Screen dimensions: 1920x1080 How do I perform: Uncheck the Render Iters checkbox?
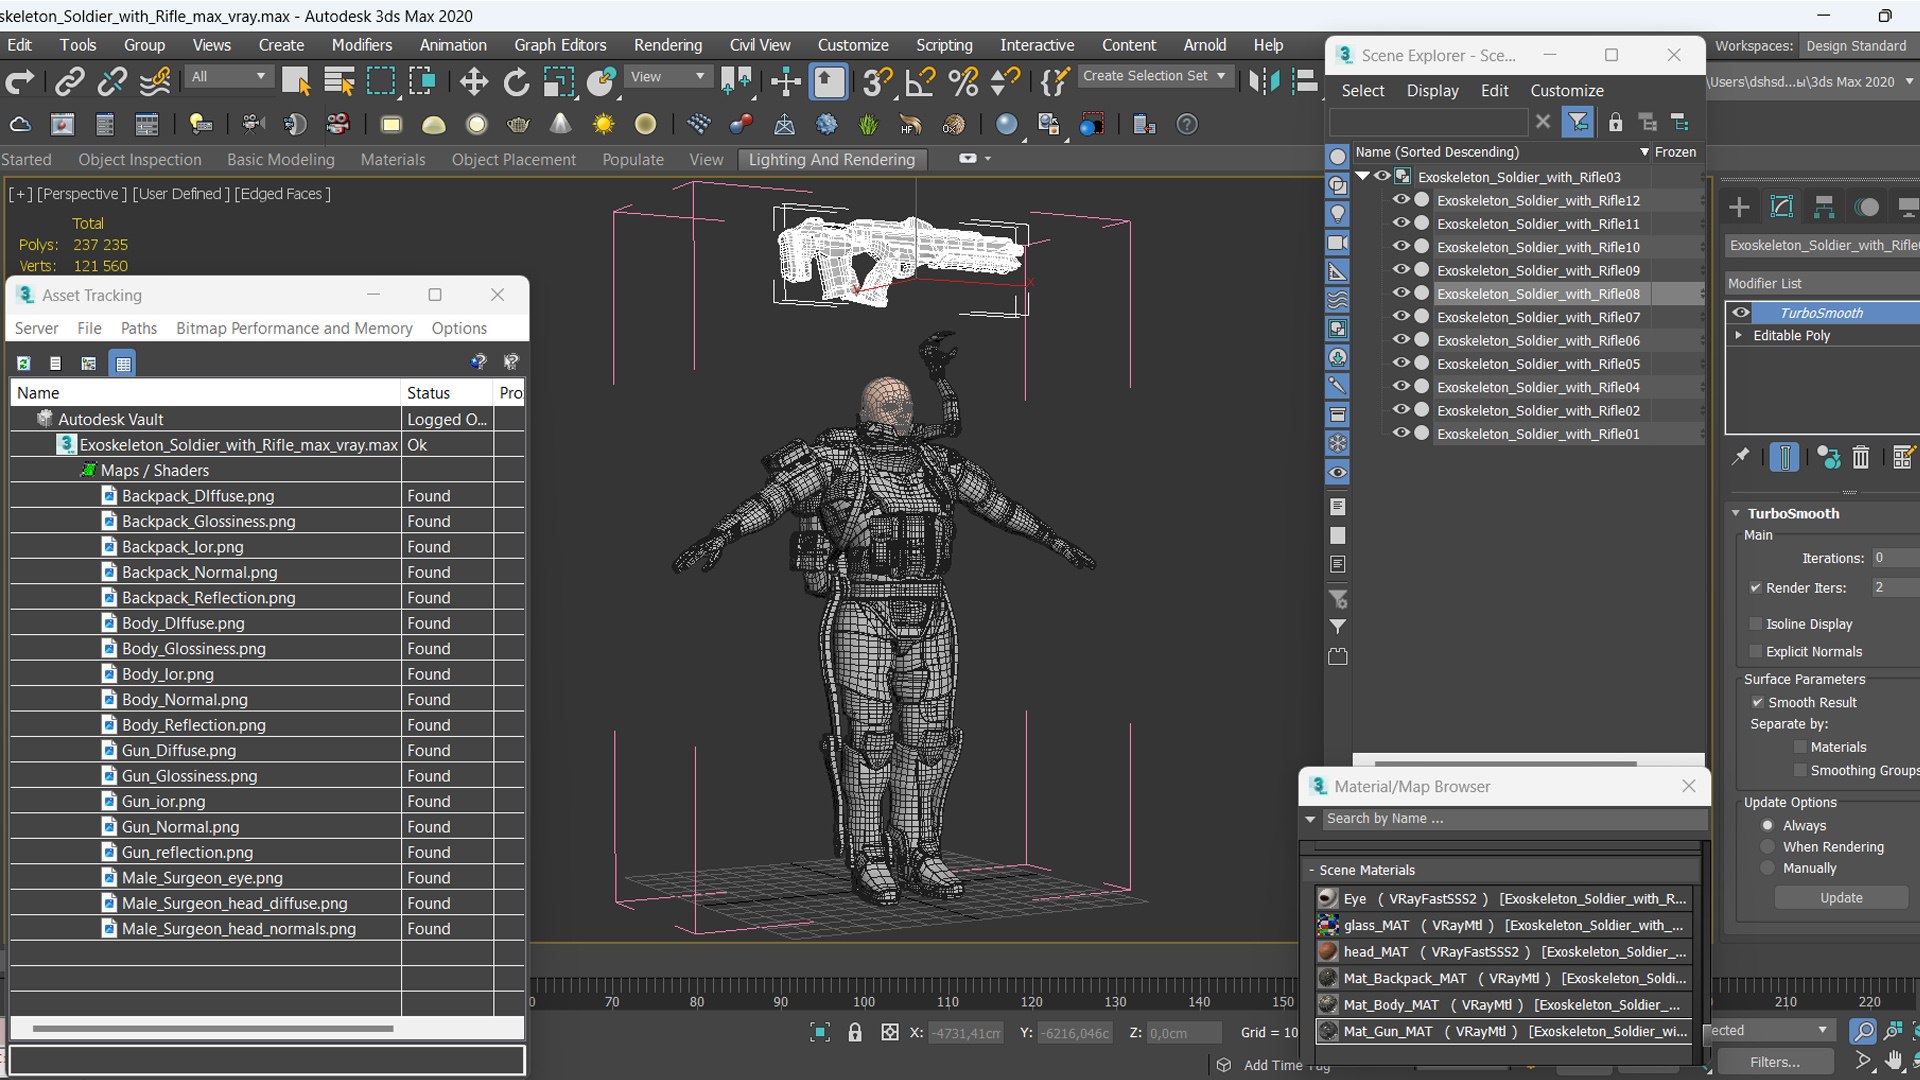(x=1755, y=588)
